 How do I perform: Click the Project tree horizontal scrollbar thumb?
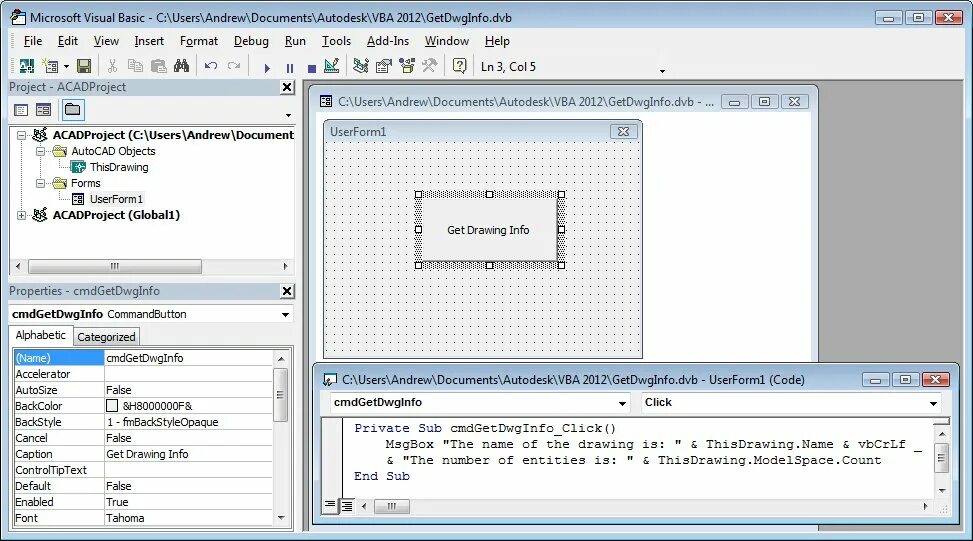(115, 266)
